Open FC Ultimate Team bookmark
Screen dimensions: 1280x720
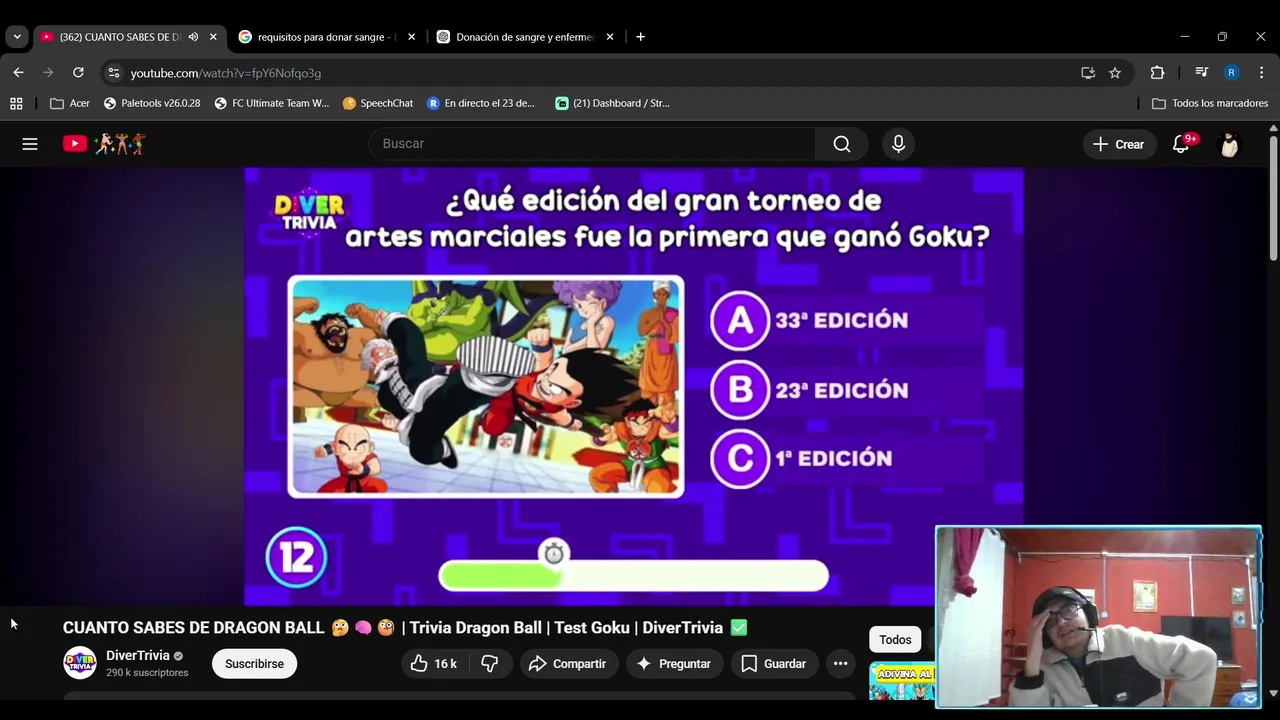[271, 103]
